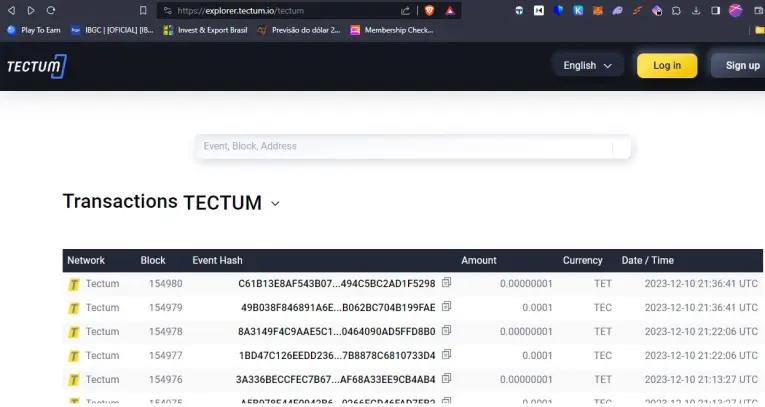This screenshot has height=407, width=765.
Task: Click amount 0.0001 in block 154977 row
Action: coord(537,355)
